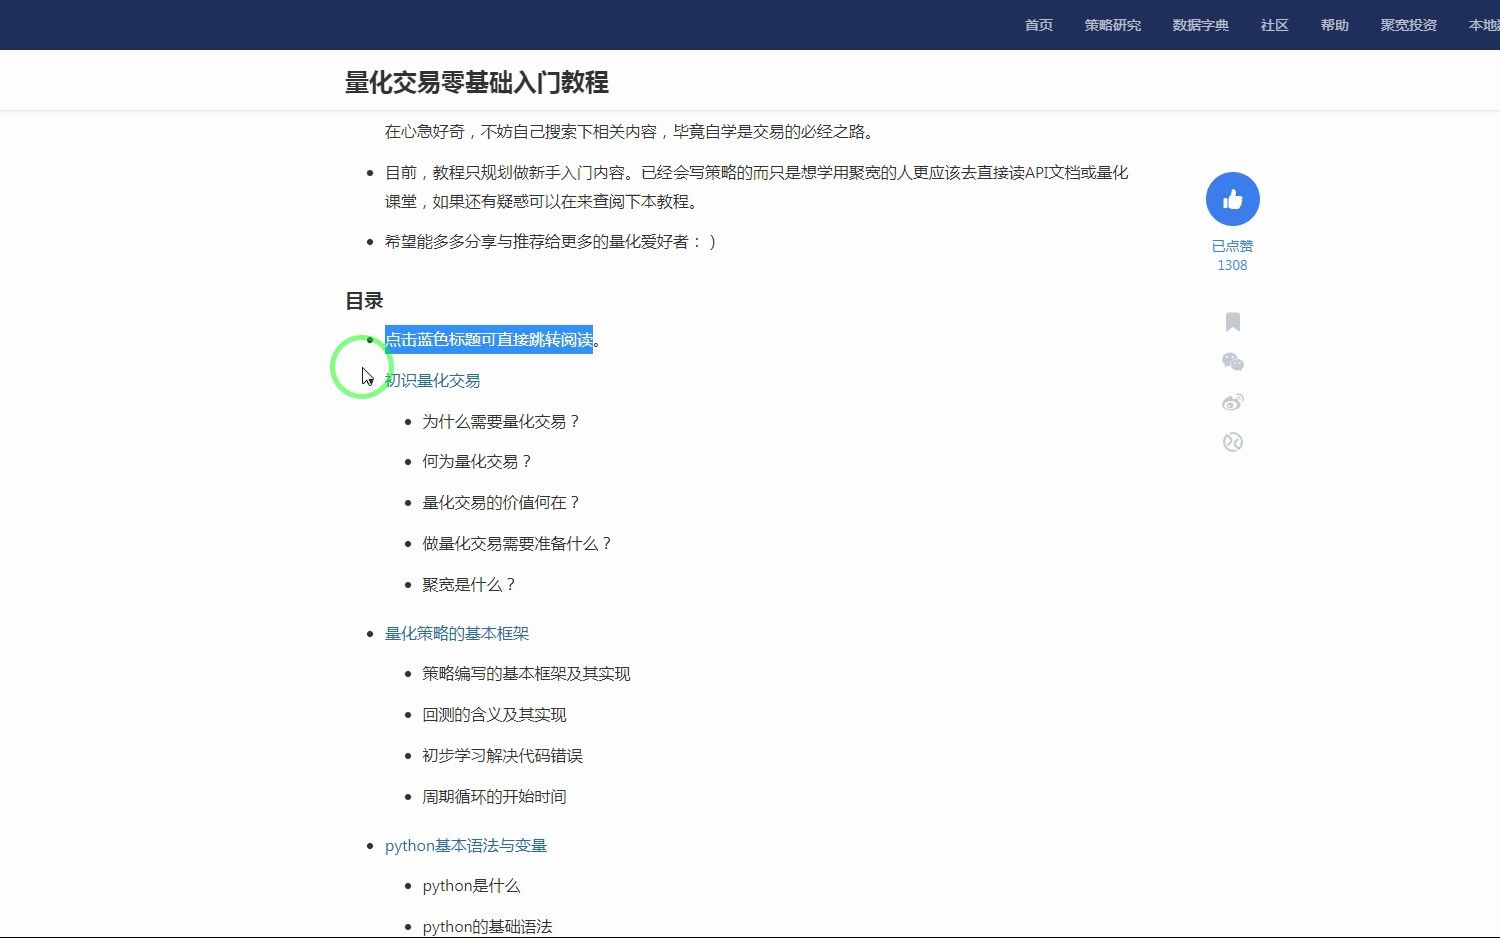Screen dimensions: 1500x938
Task: Click the 策略编写的基本框架及其实现 item
Action: coord(526,674)
